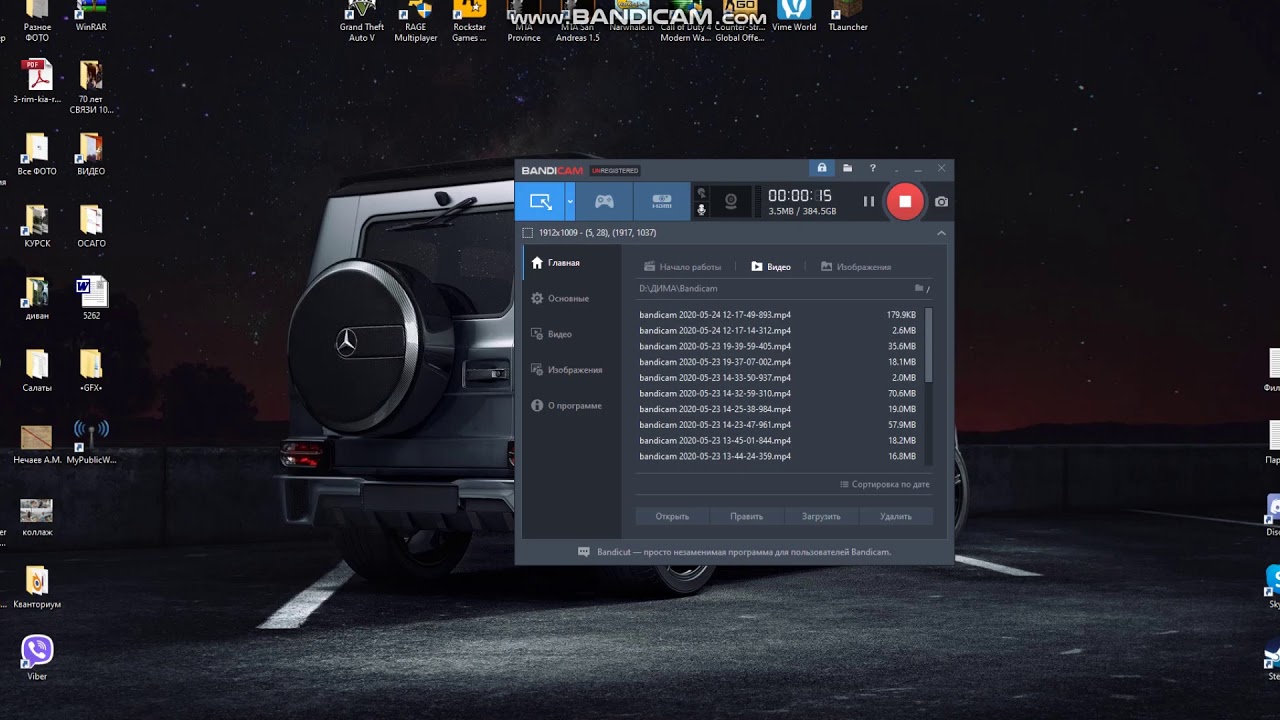The width and height of the screenshot is (1280, 720).
Task: Open the ВИДЕО desktop folder
Action: point(91,154)
